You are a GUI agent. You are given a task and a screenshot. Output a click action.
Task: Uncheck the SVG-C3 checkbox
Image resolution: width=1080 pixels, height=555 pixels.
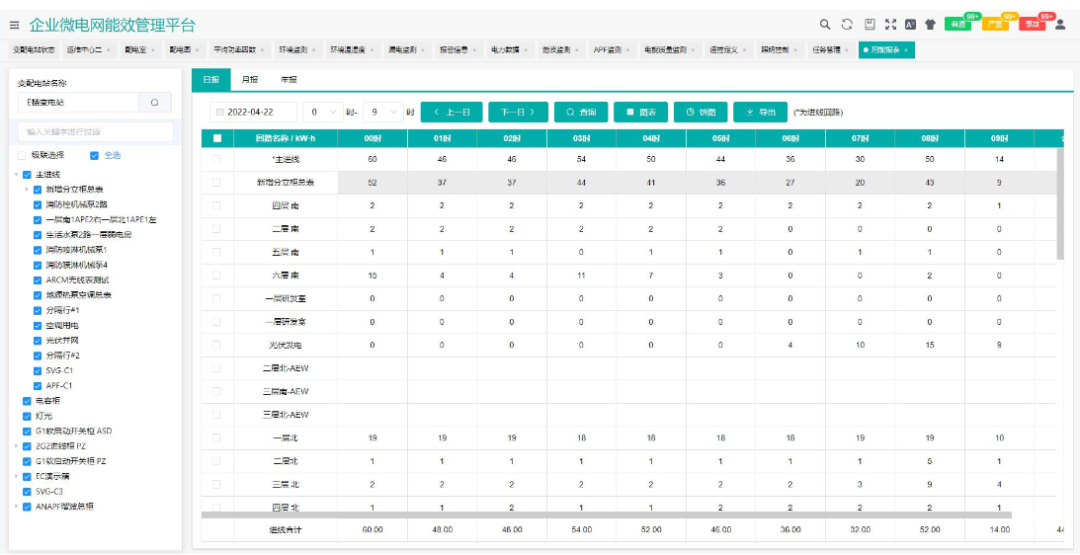[x=27, y=492]
